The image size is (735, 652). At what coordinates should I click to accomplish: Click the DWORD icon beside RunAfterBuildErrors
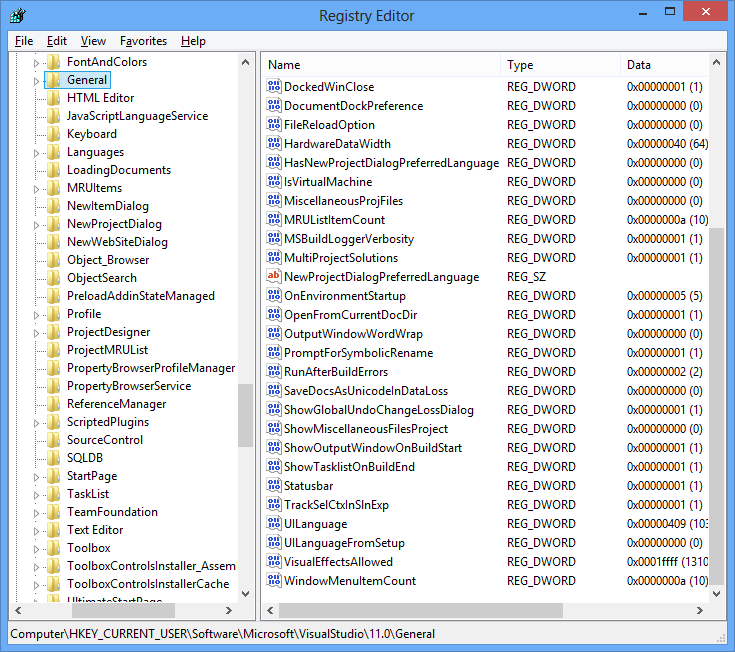274,371
